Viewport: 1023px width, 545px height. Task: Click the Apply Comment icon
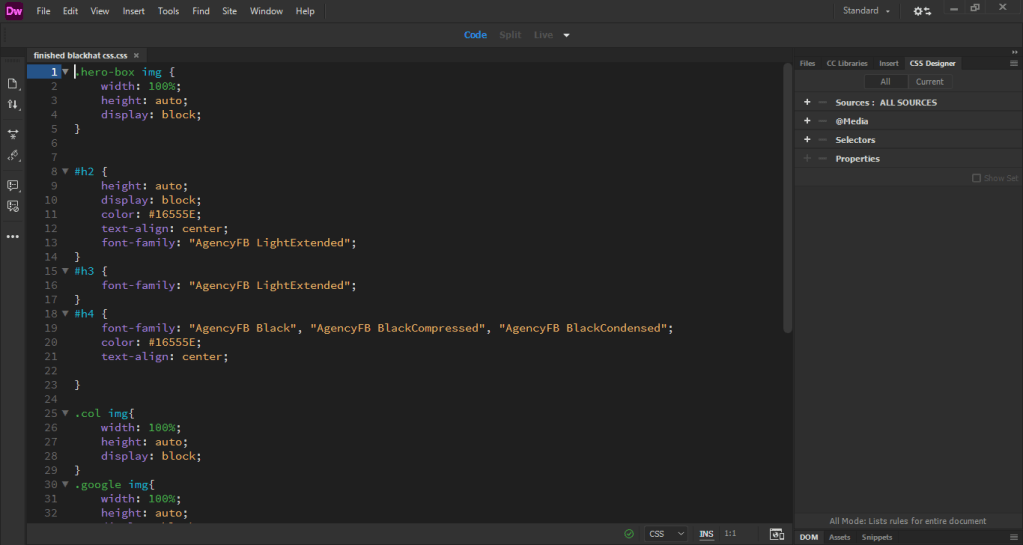(x=13, y=185)
